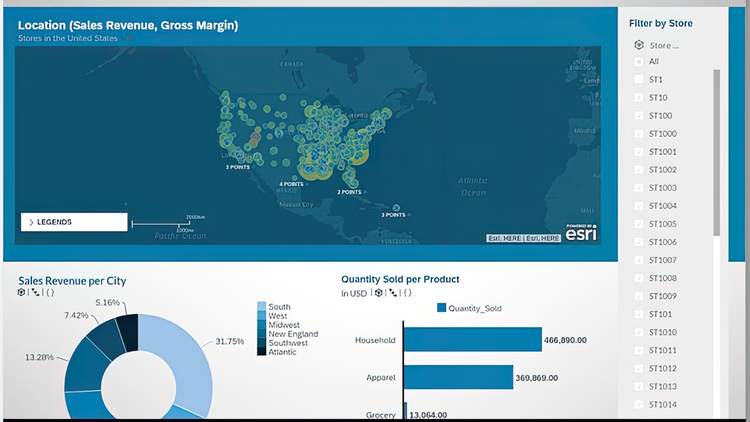Toggle the ST1010 store checkbox

(x=639, y=332)
